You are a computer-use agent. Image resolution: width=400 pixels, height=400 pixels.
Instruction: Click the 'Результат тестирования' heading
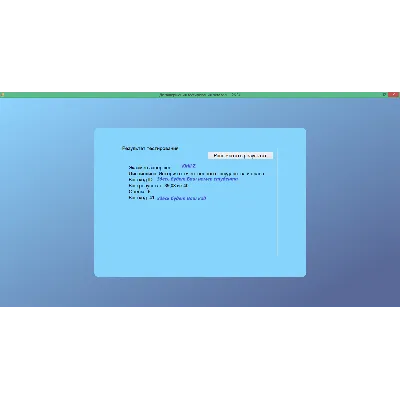click(x=150, y=148)
